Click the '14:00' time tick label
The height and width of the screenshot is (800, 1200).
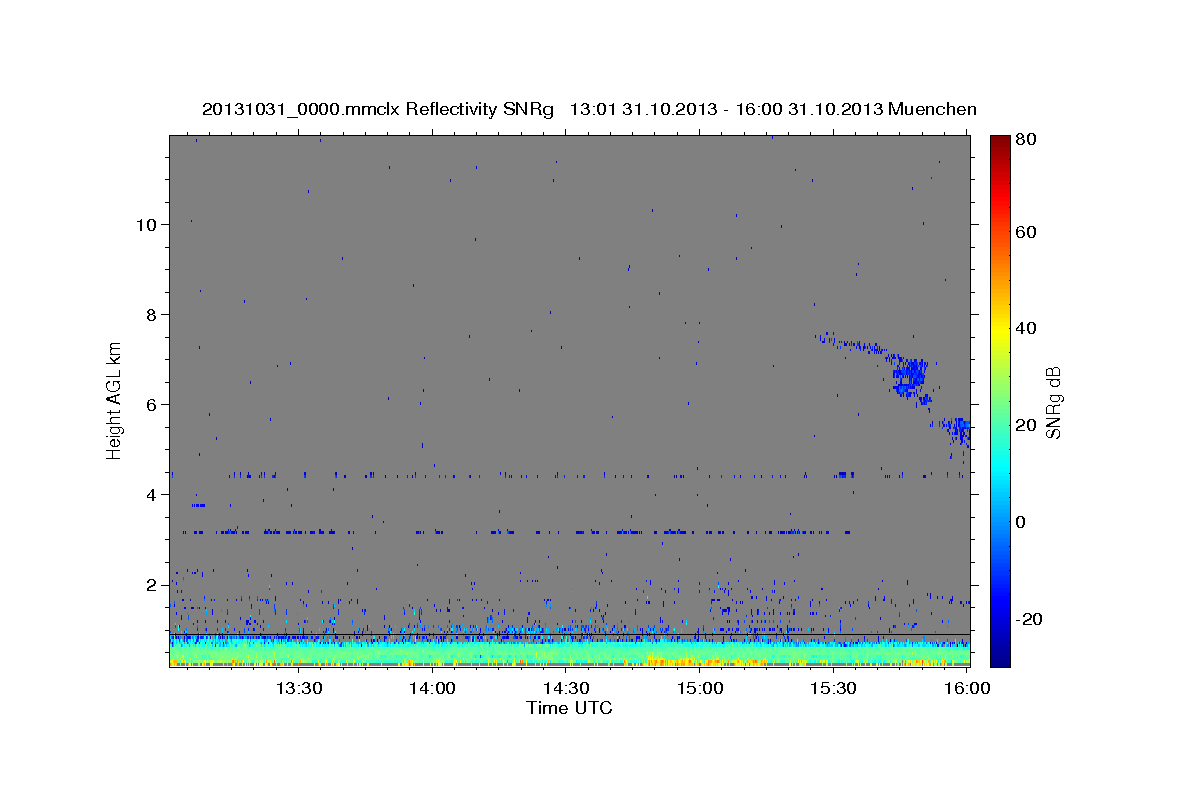tap(433, 688)
